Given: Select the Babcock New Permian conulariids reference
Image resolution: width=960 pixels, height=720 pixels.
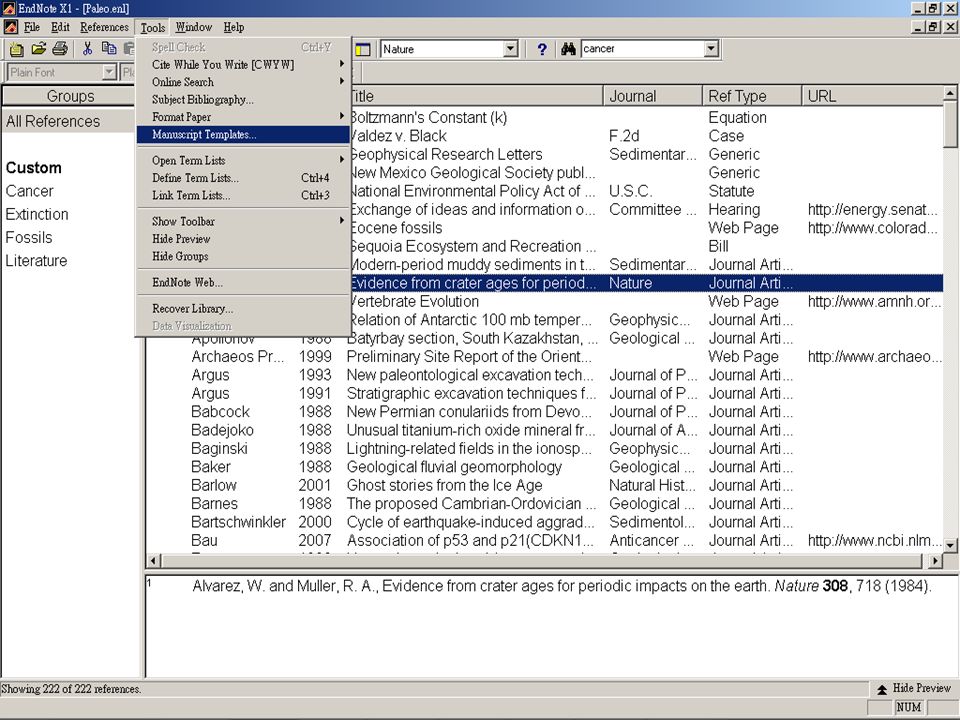Looking at the screenshot, I should (x=544, y=411).
